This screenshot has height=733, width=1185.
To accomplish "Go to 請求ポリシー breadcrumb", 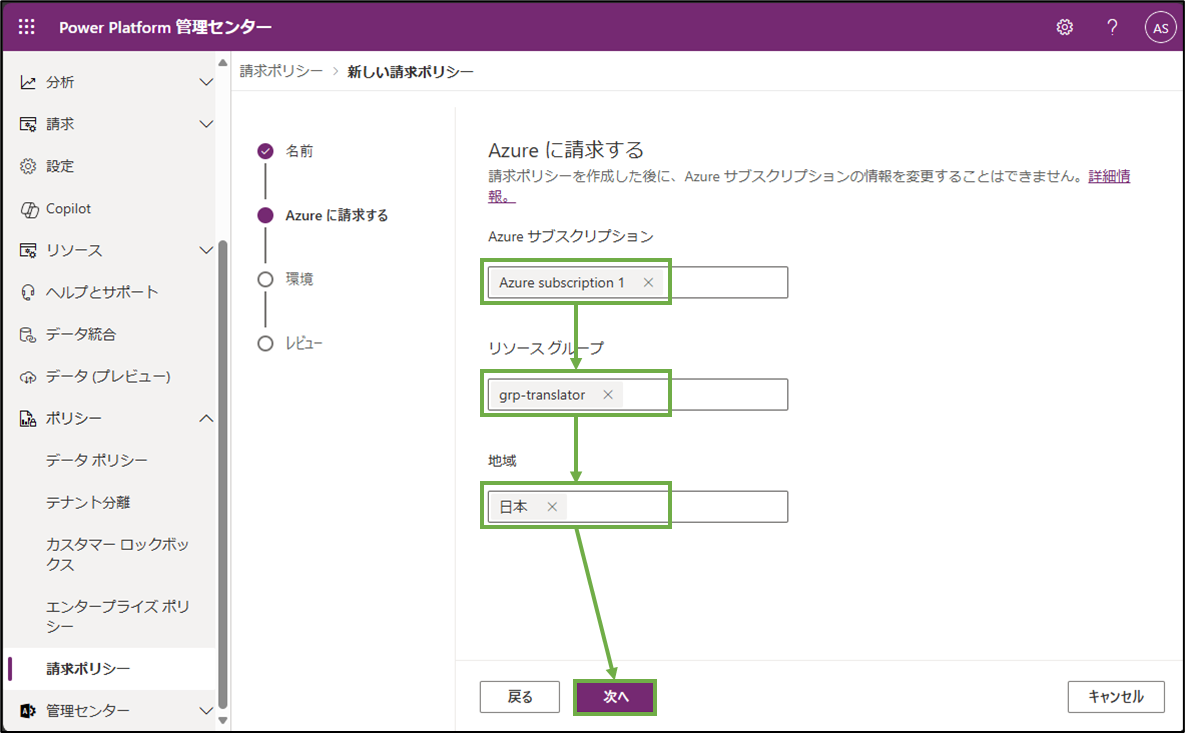I will click(281, 71).
